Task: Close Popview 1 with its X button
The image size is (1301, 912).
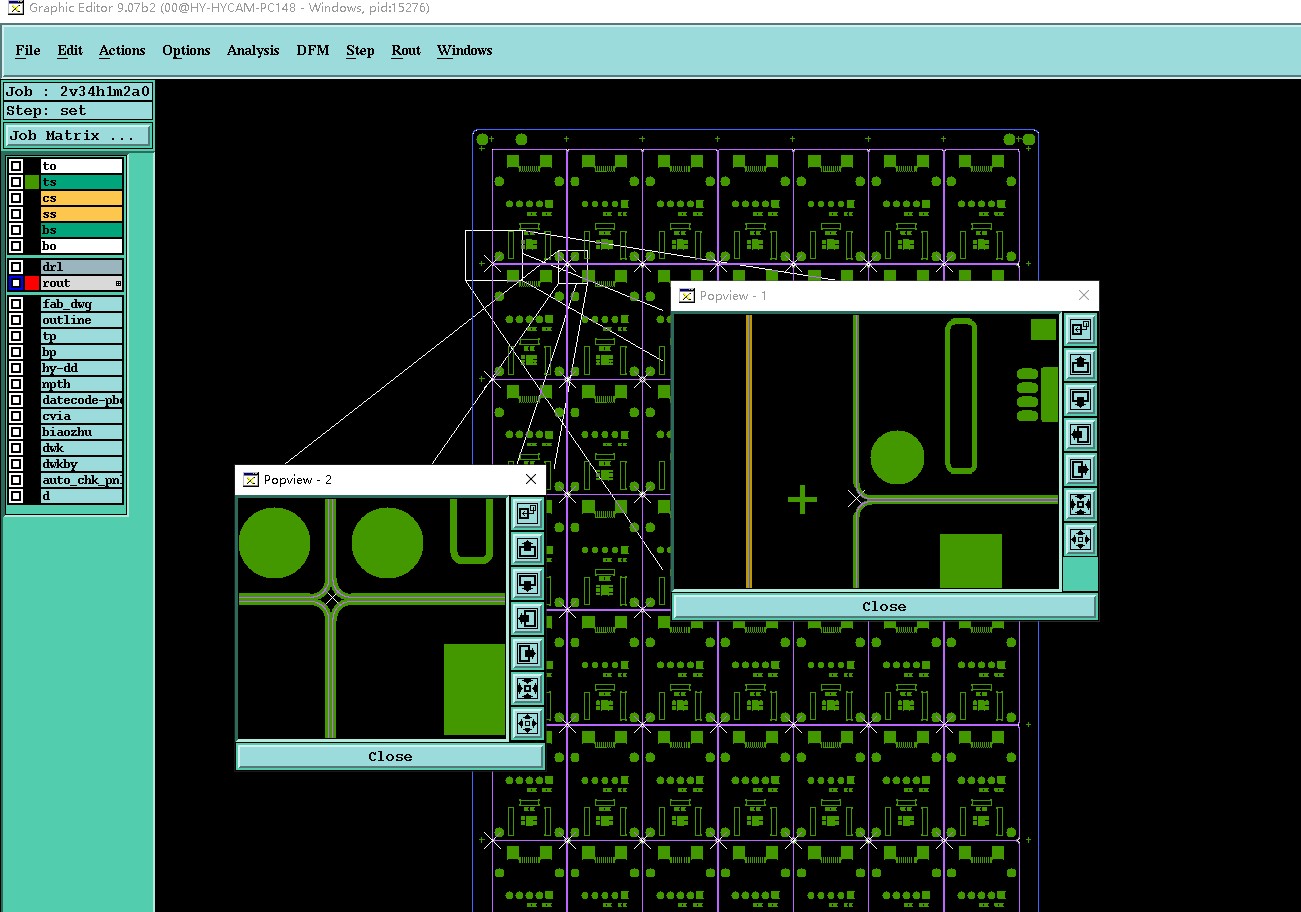Action: tap(1084, 295)
